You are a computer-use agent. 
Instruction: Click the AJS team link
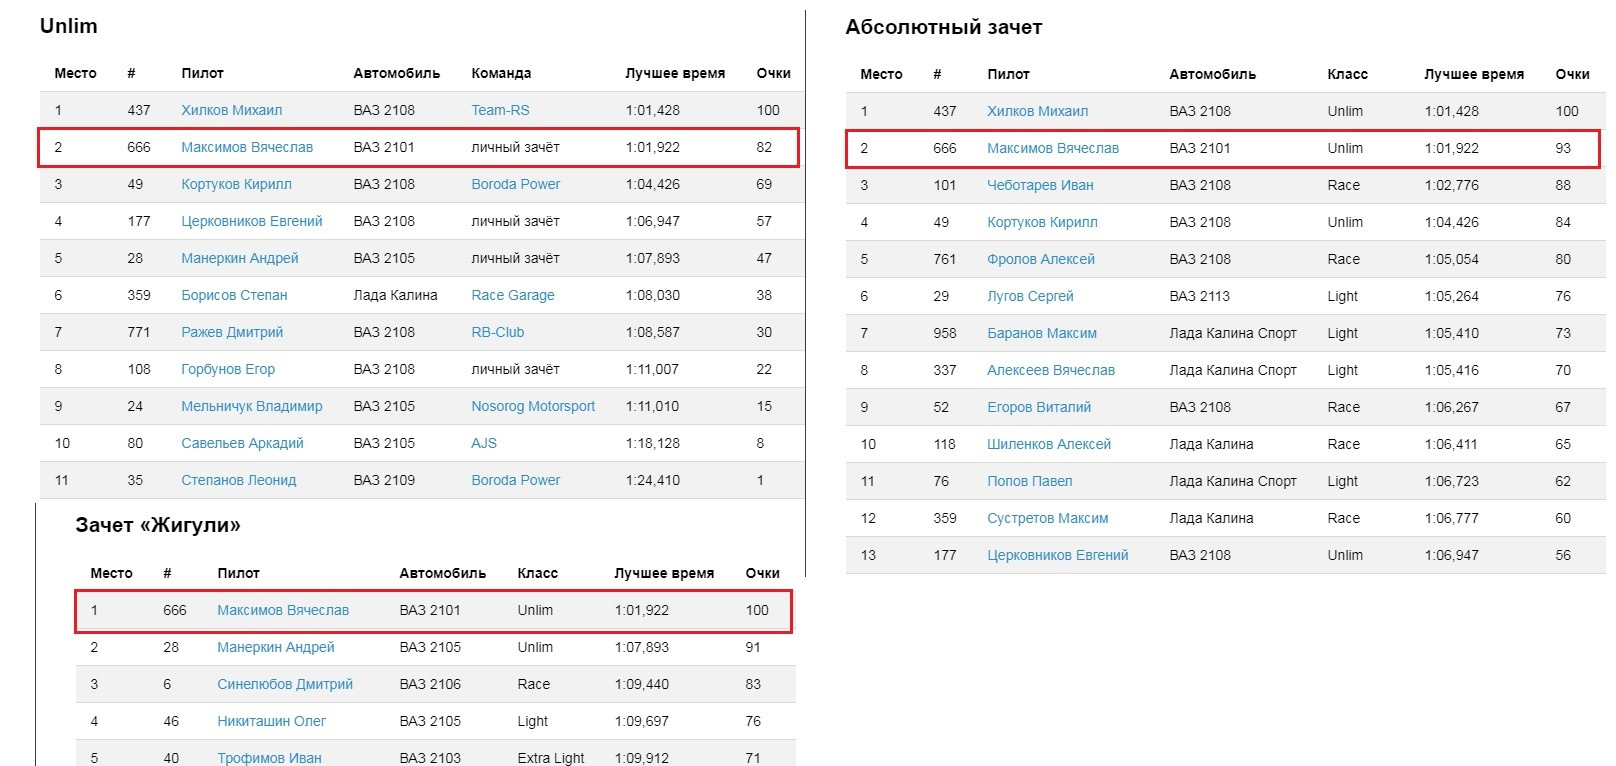484,443
